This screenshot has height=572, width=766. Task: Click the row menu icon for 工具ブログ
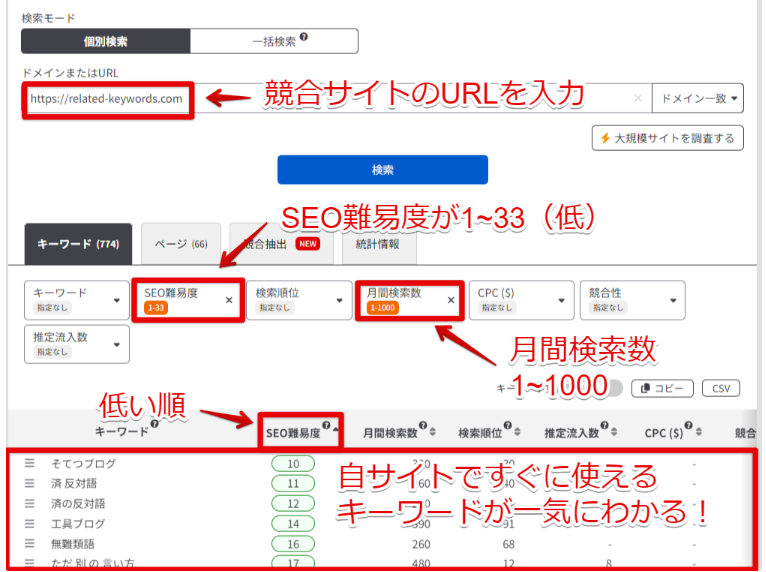tap(30, 523)
